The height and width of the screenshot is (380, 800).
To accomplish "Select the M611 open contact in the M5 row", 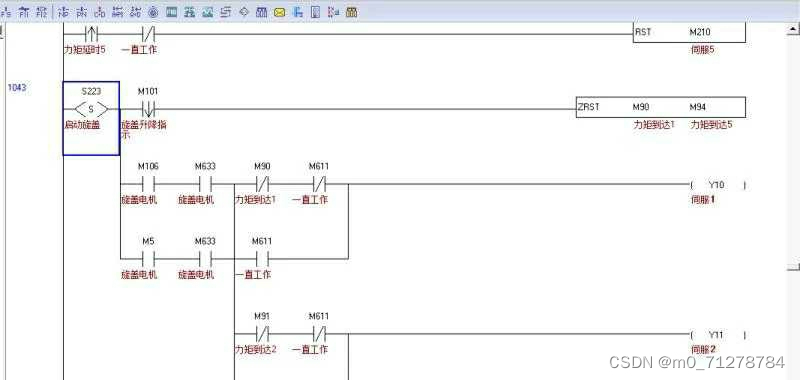I will tap(262, 259).
